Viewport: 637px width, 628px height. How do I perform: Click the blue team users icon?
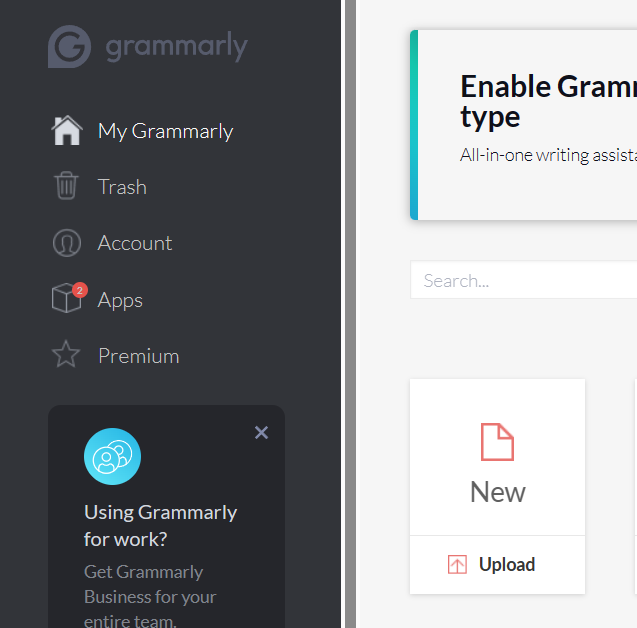tap(113, 457)
